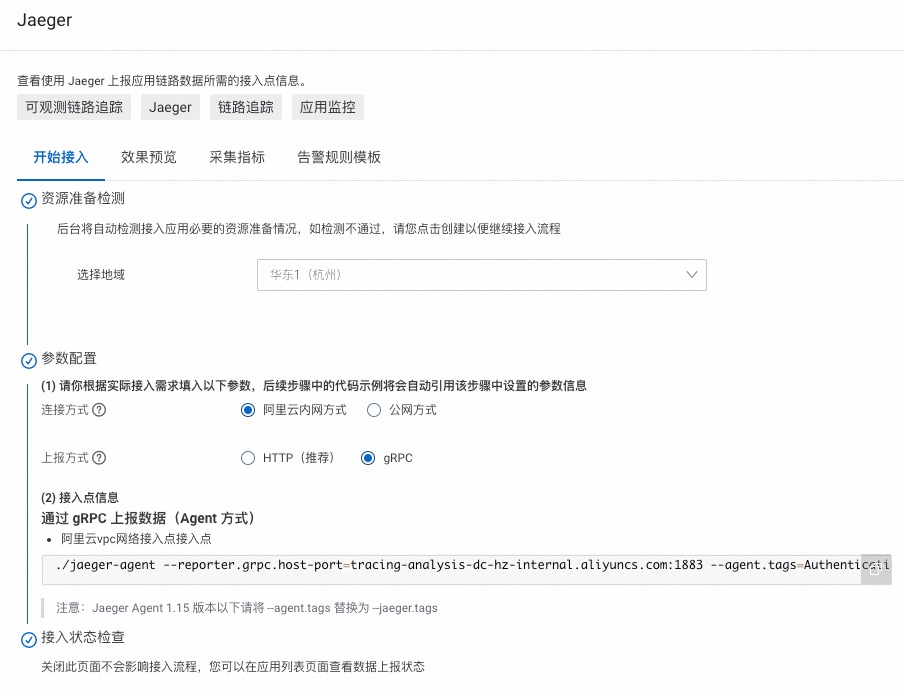Click the 选择地域 label
Screen dimensions: 904x690
pyautogui.click(x=101, y=274)
